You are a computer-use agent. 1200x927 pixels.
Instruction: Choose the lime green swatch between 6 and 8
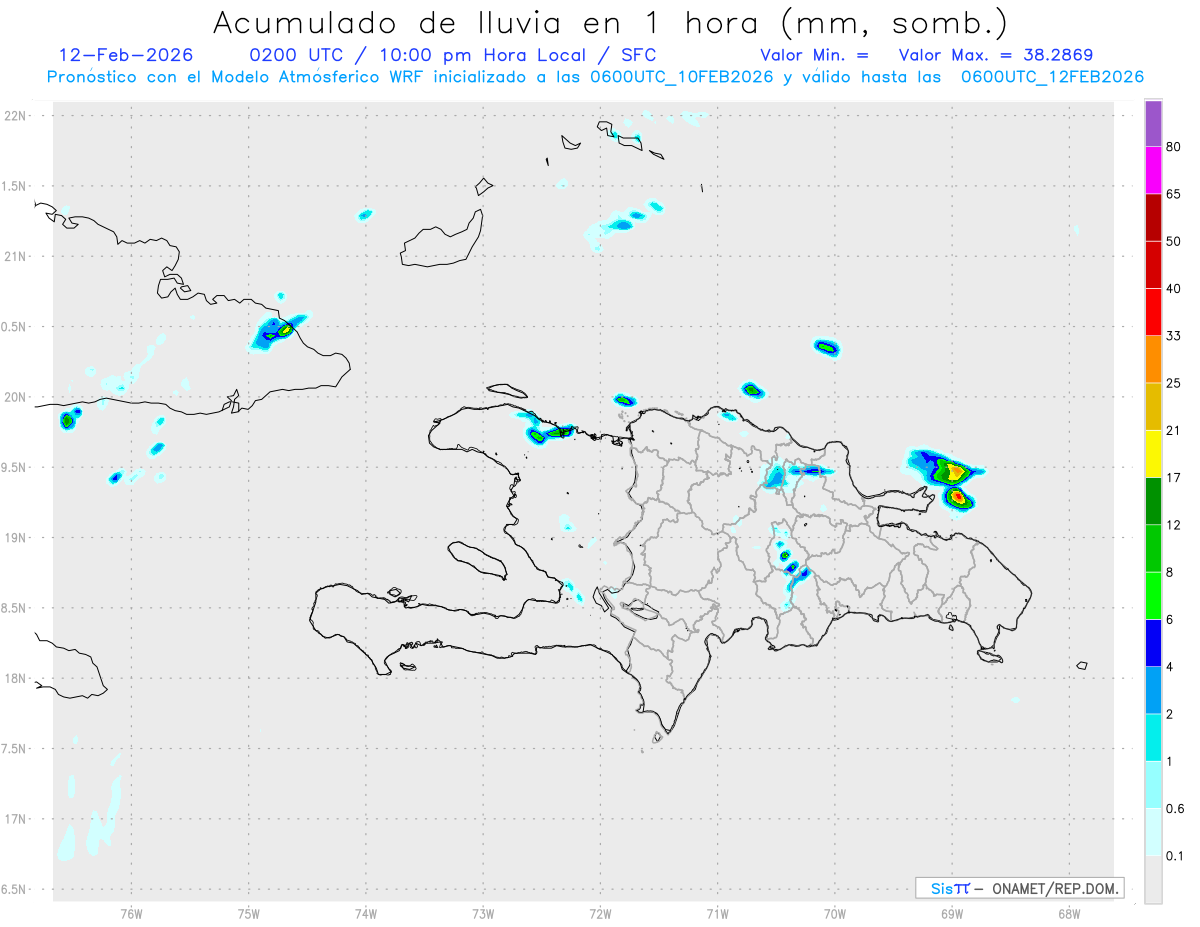(x=1153, y=596)
